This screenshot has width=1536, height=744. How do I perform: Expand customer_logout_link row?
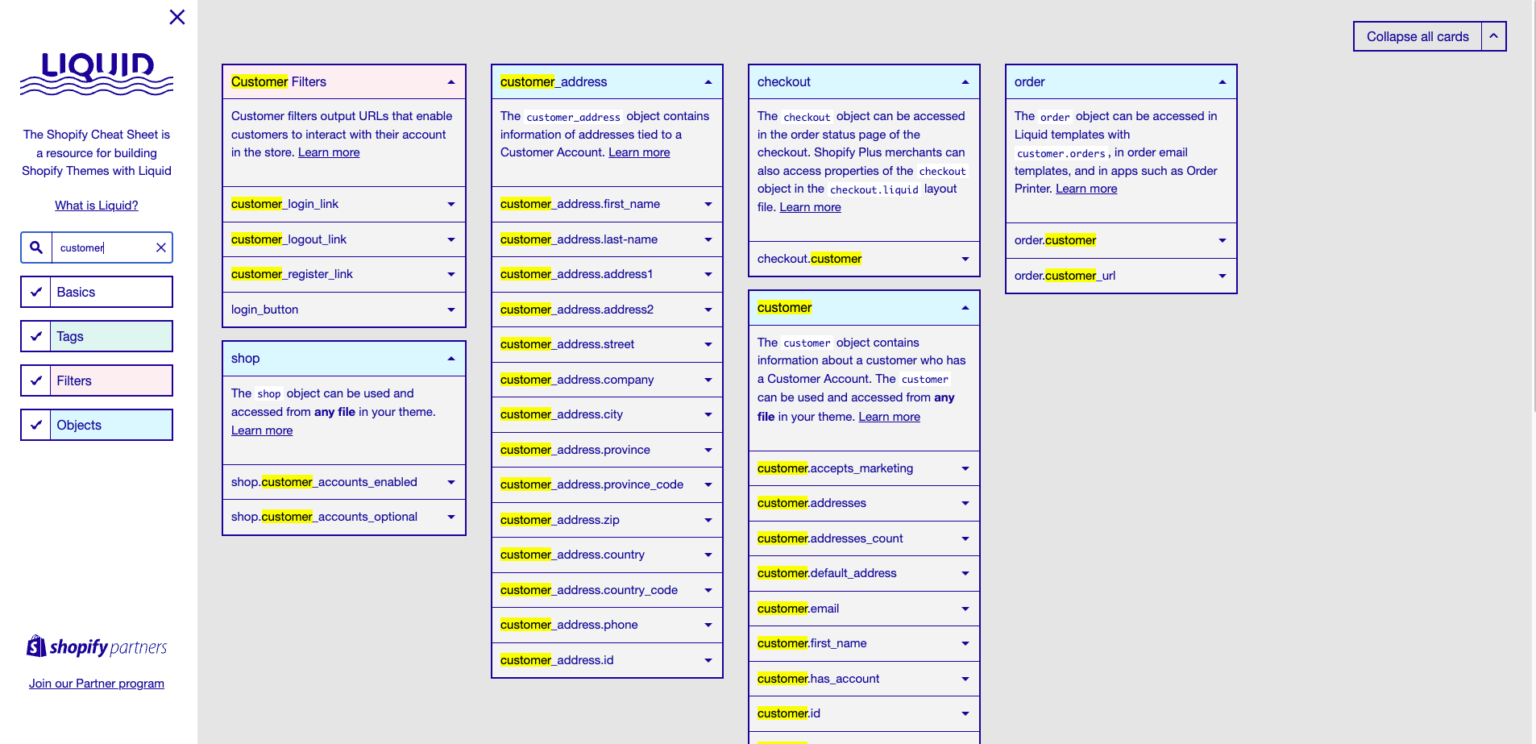point(344,239)
